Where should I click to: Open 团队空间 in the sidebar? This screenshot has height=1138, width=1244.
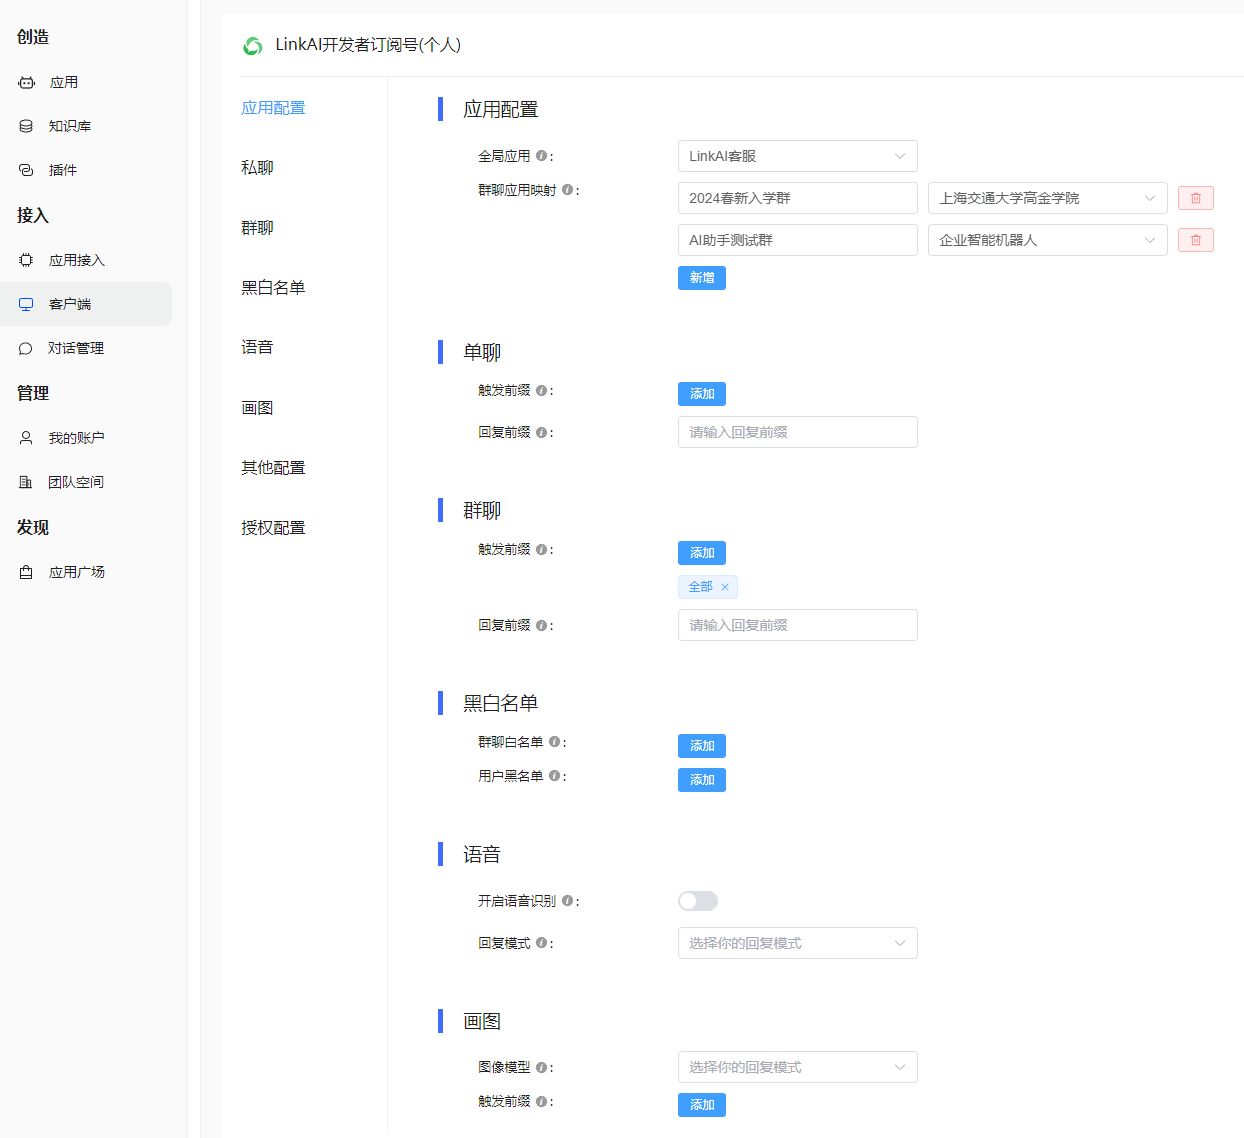(x=86, y=482)
